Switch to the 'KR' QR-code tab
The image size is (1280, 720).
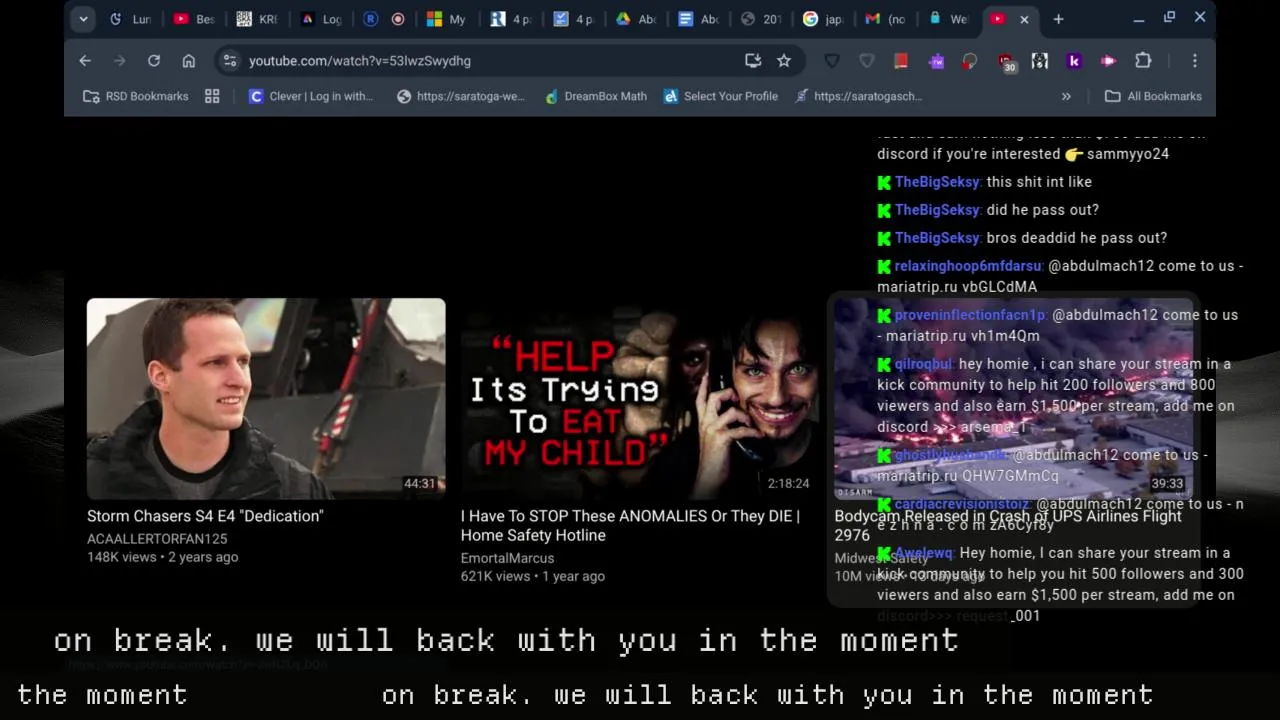[257, 19]
